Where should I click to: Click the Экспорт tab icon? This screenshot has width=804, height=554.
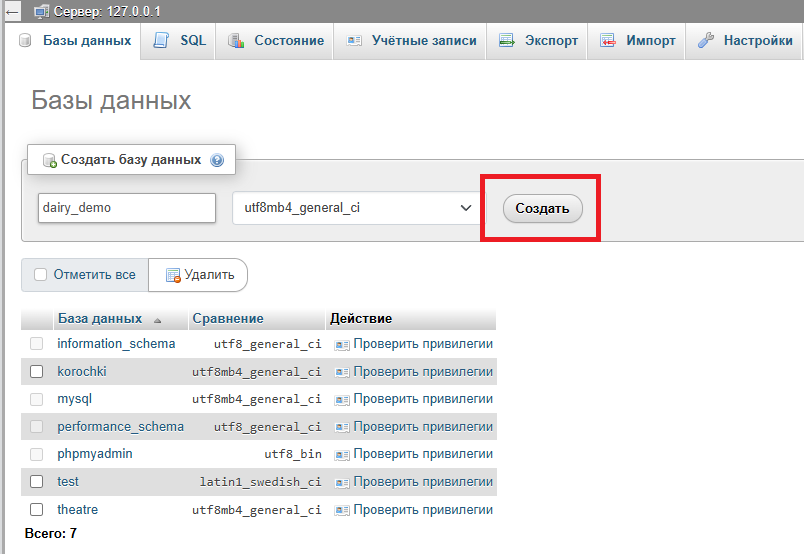[x=507, y=41]
